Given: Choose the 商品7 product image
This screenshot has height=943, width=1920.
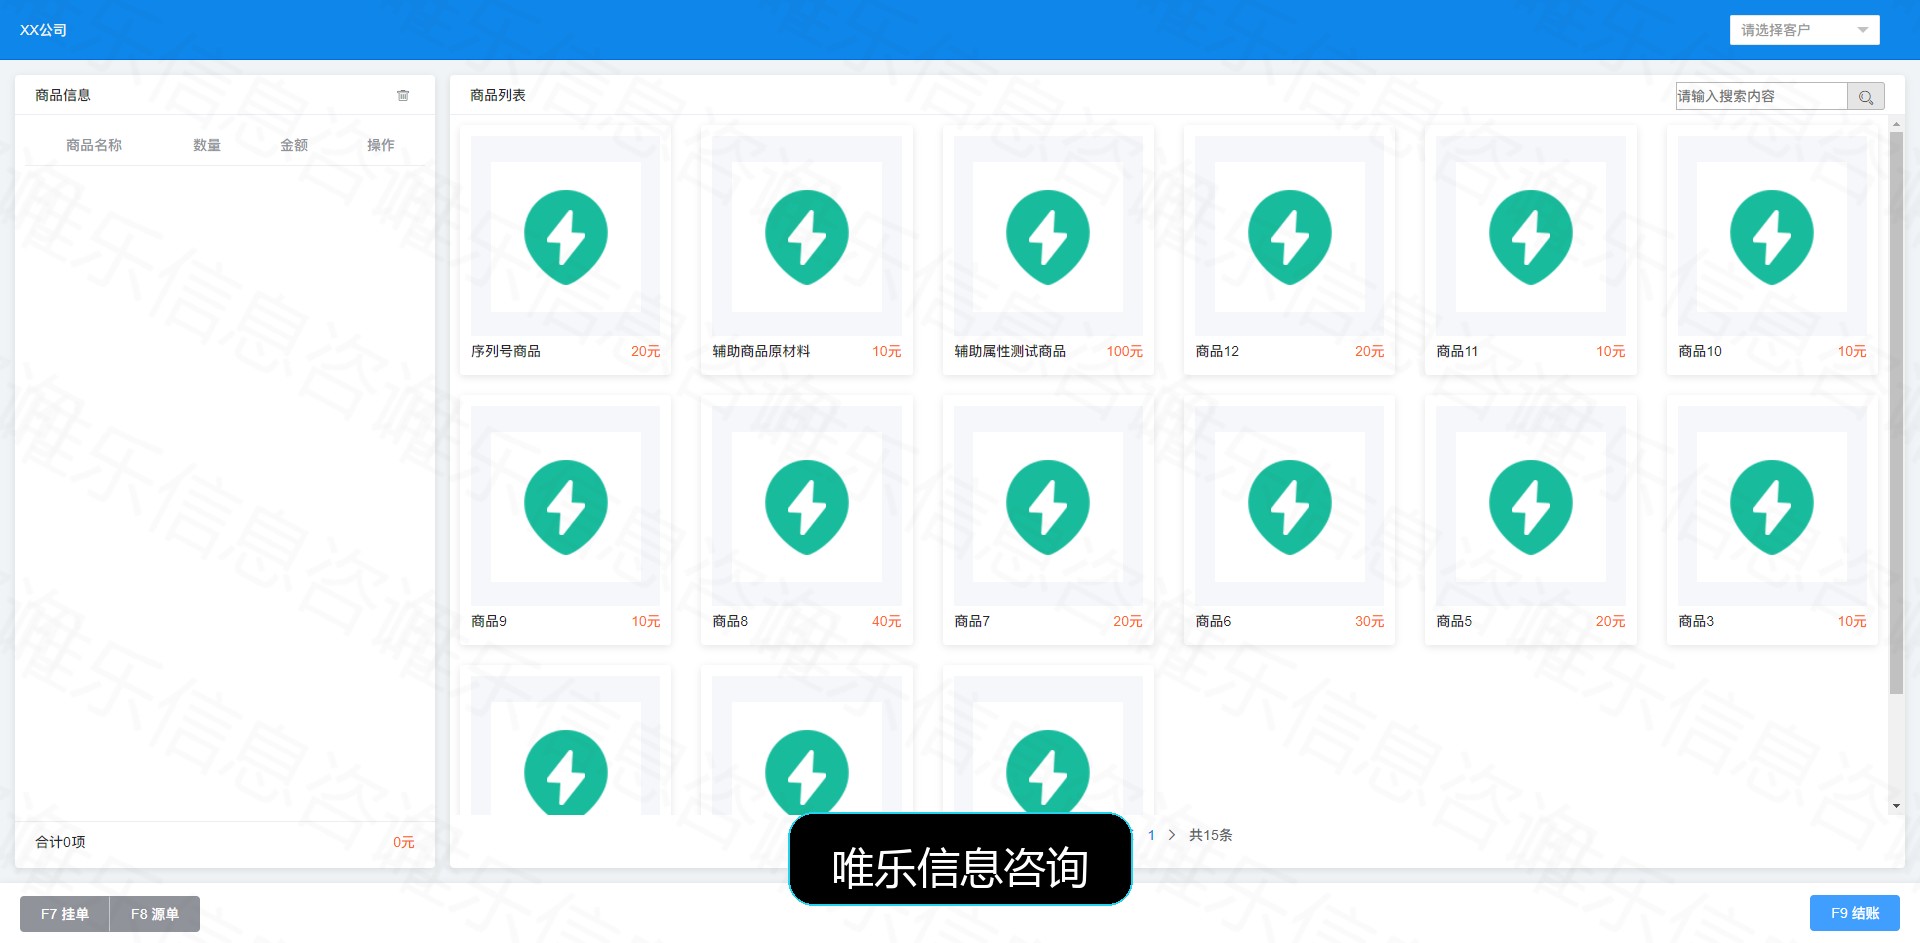Looking at the screenshot, I should 1048,506.
